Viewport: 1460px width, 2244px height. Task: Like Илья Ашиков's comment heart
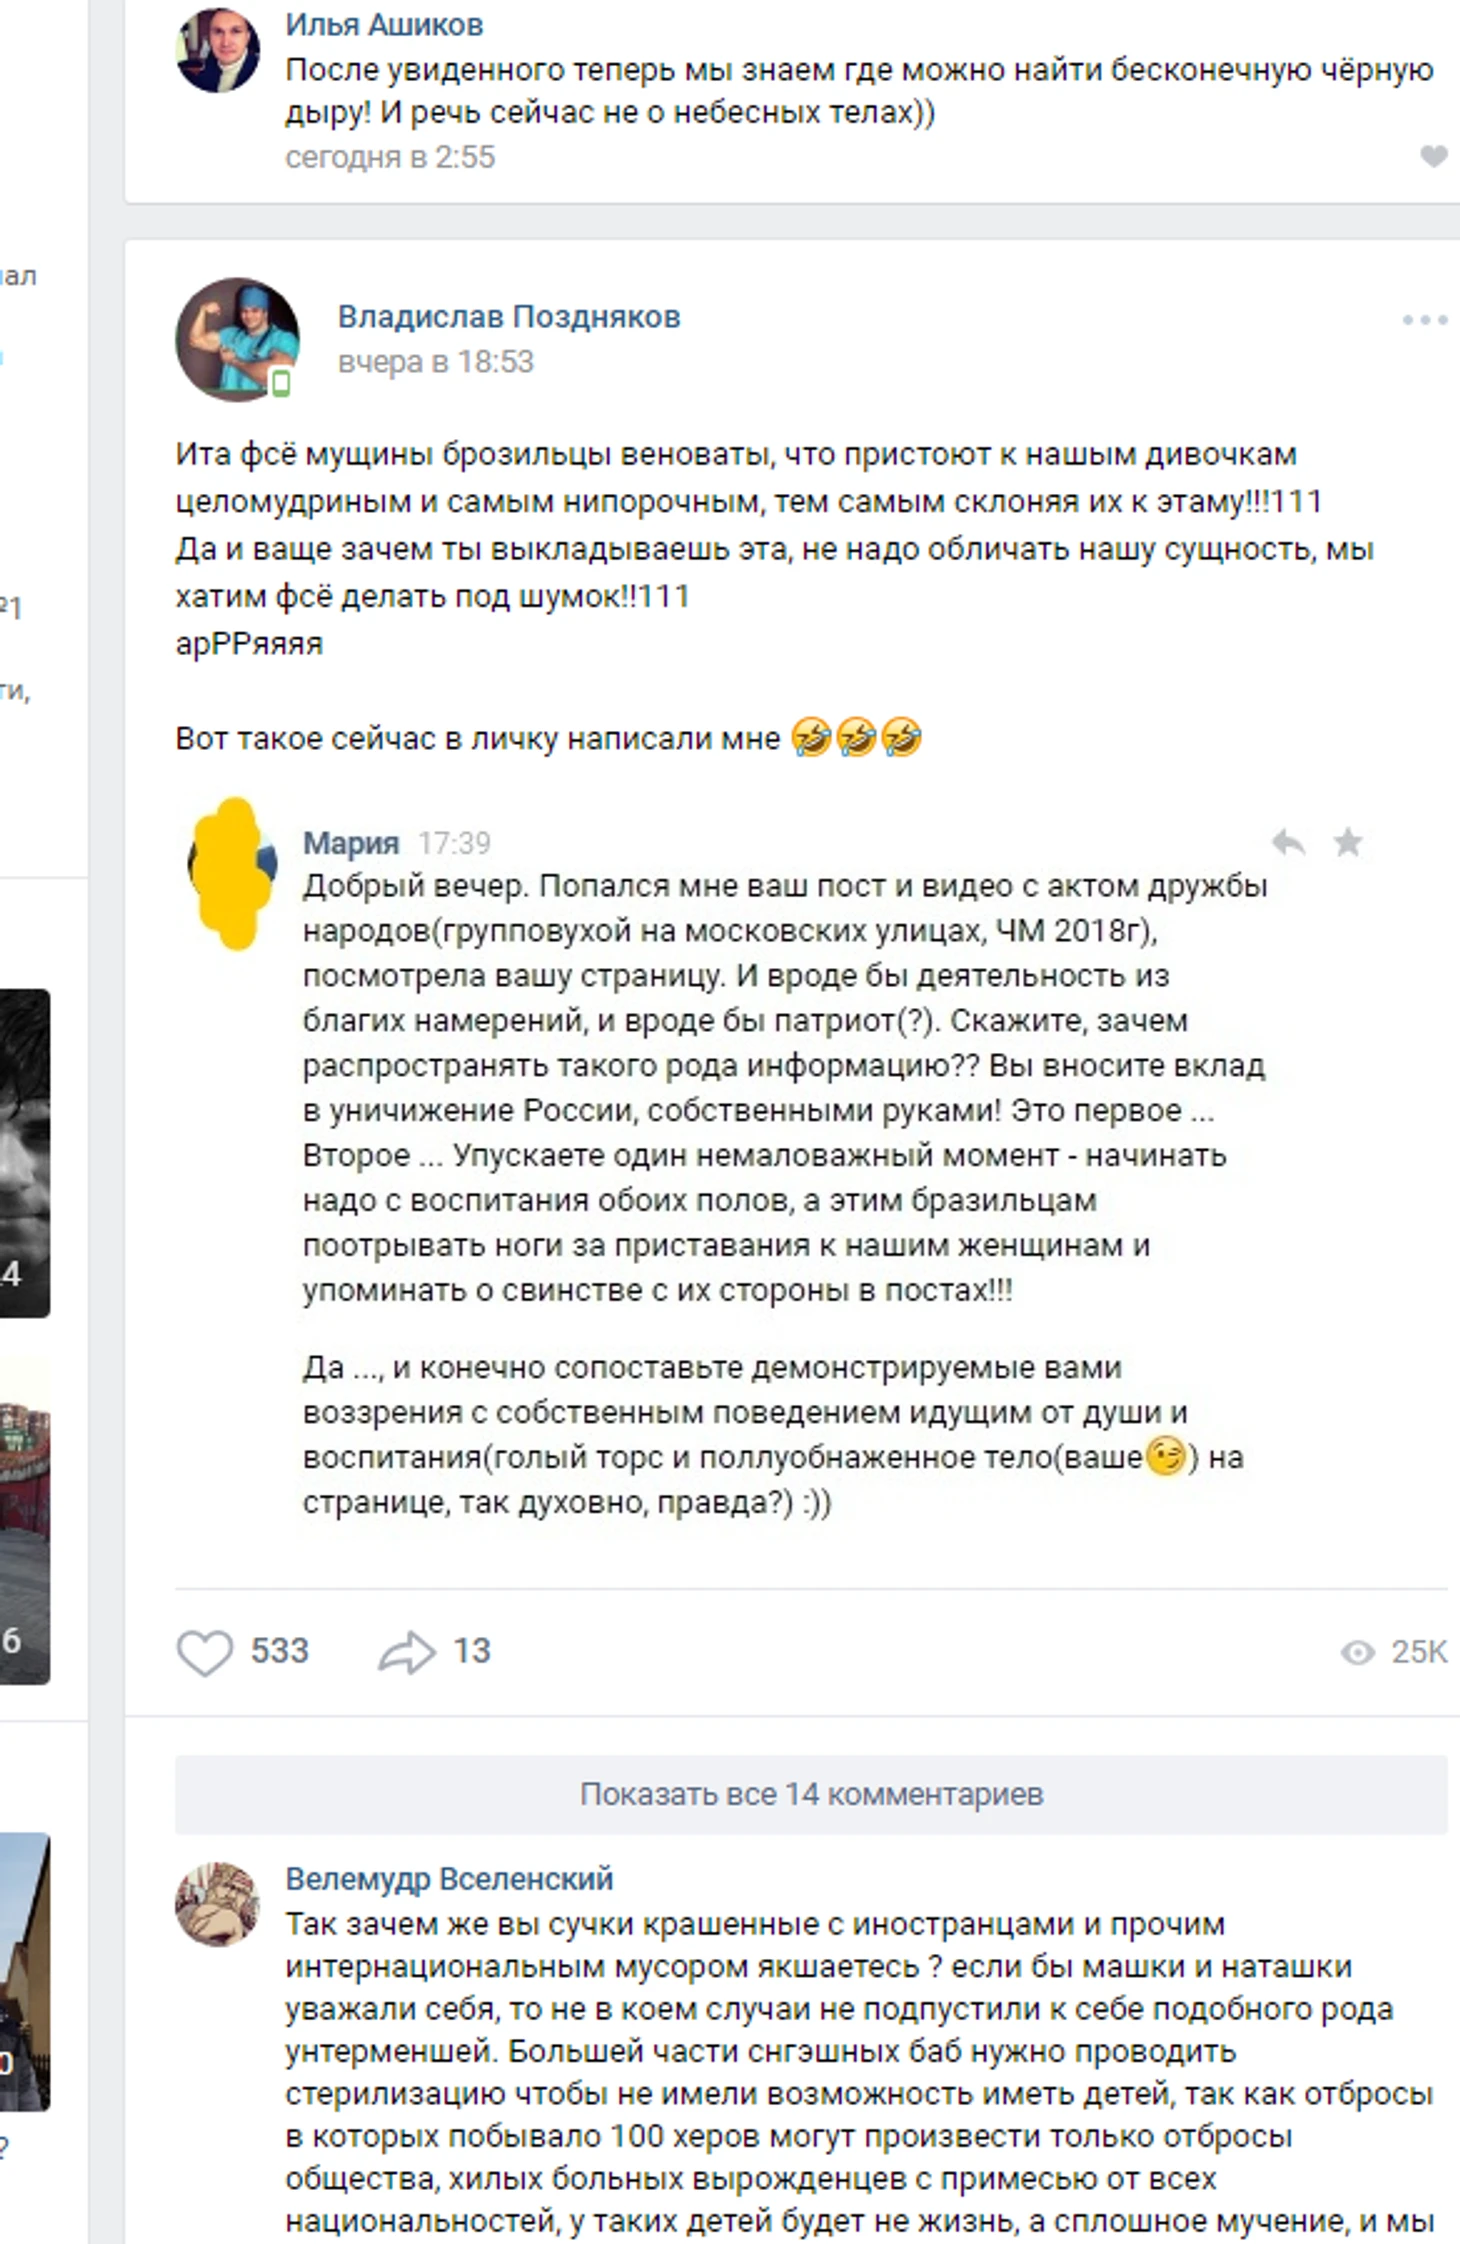point(1434,156)
